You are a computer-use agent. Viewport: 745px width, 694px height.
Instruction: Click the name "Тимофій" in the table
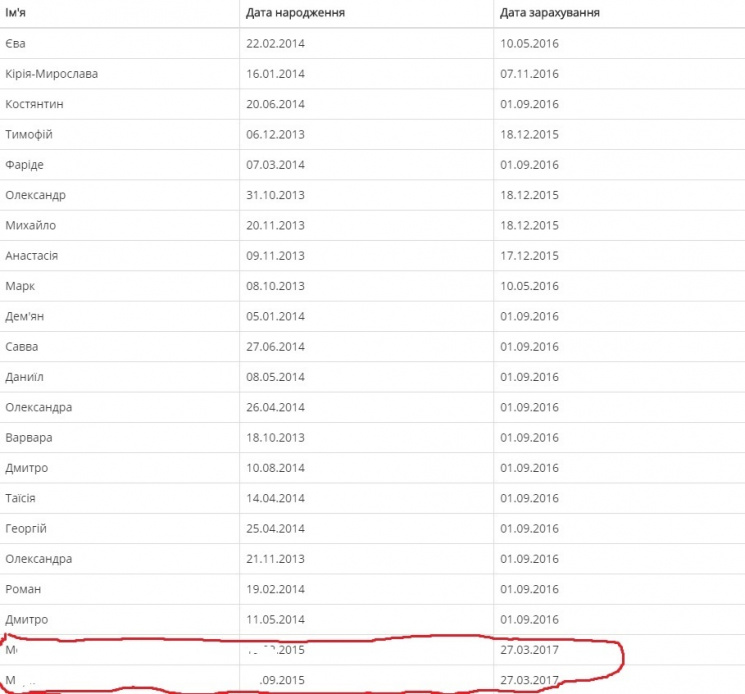click(x=29, y=135)
